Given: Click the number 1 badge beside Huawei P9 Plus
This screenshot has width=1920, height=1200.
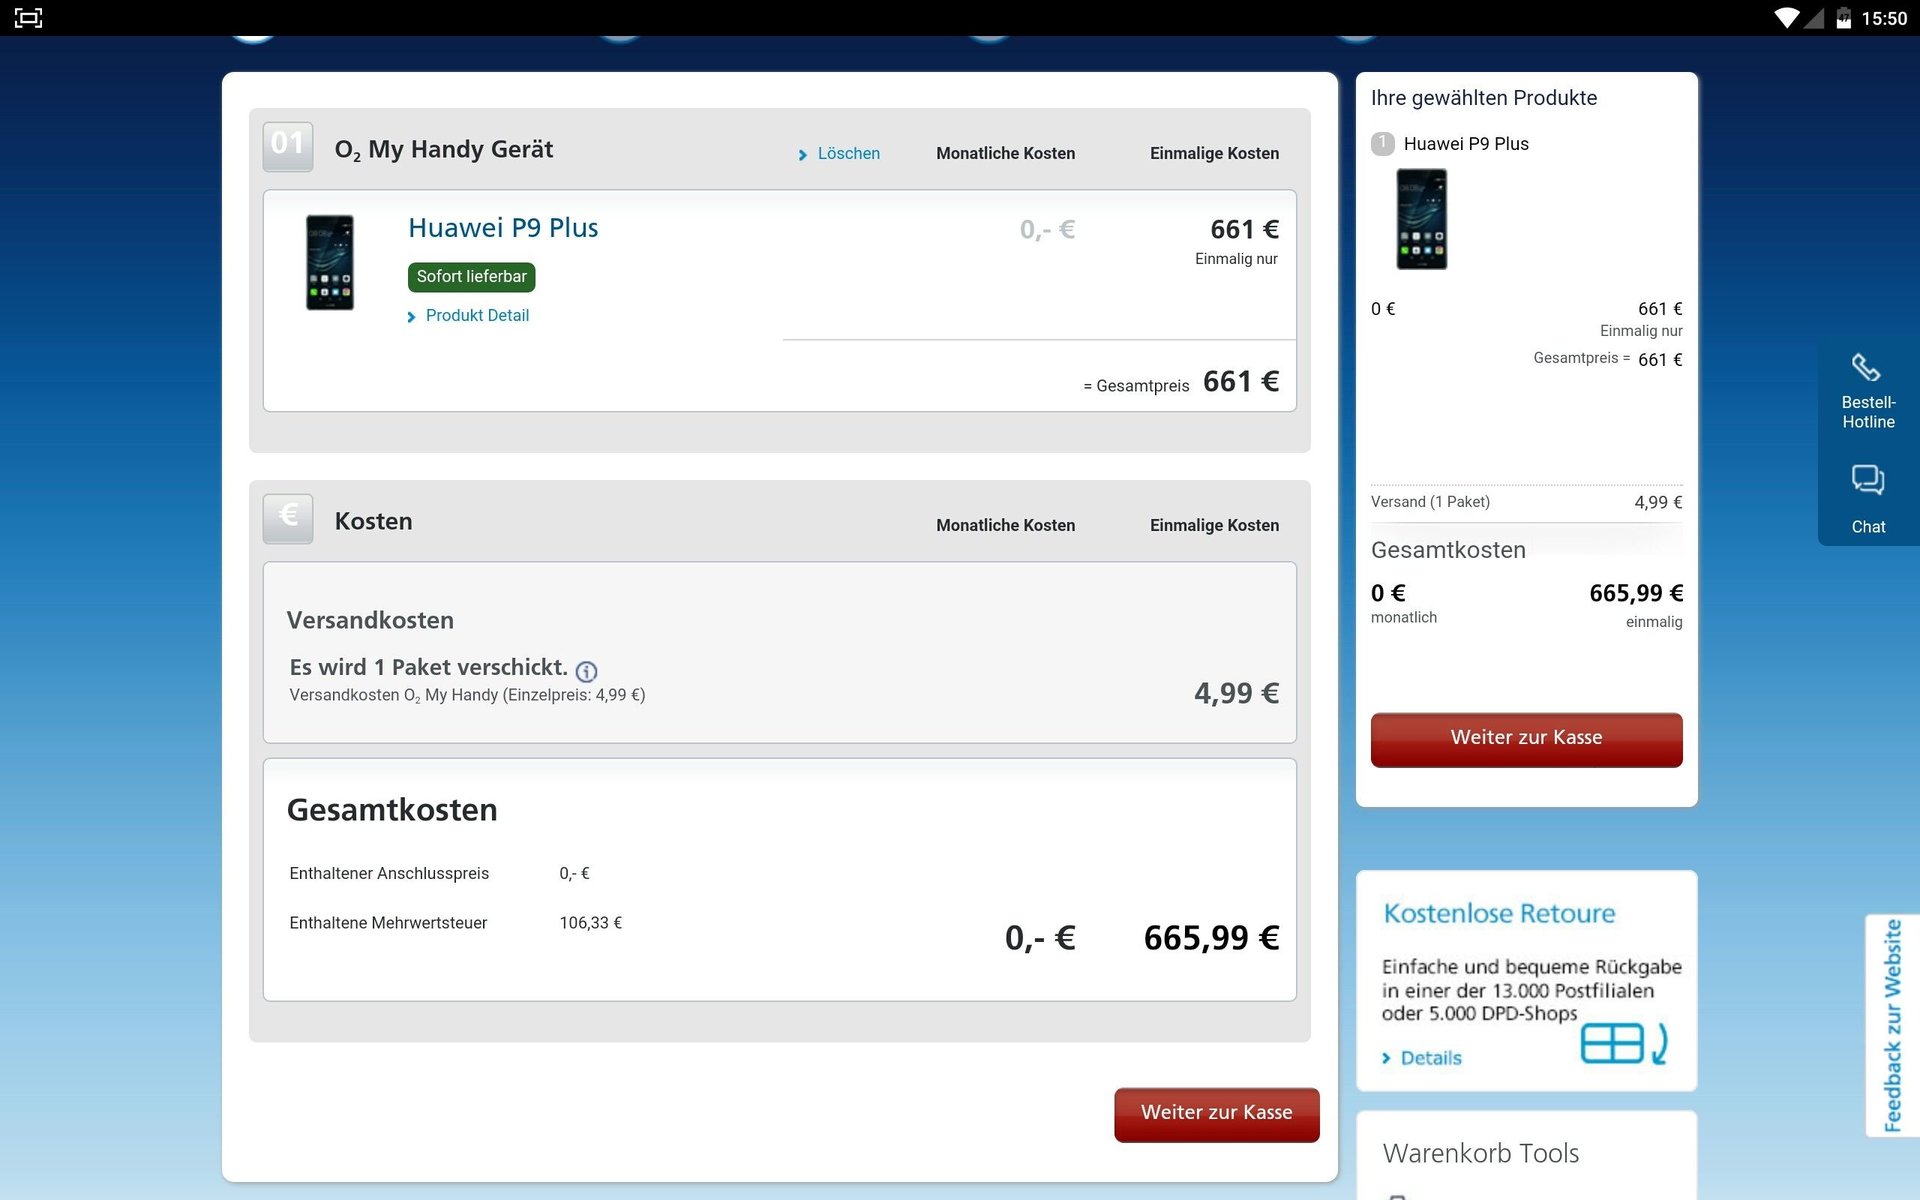Looking at the screenshot, I should click(x=1383, y=143).
